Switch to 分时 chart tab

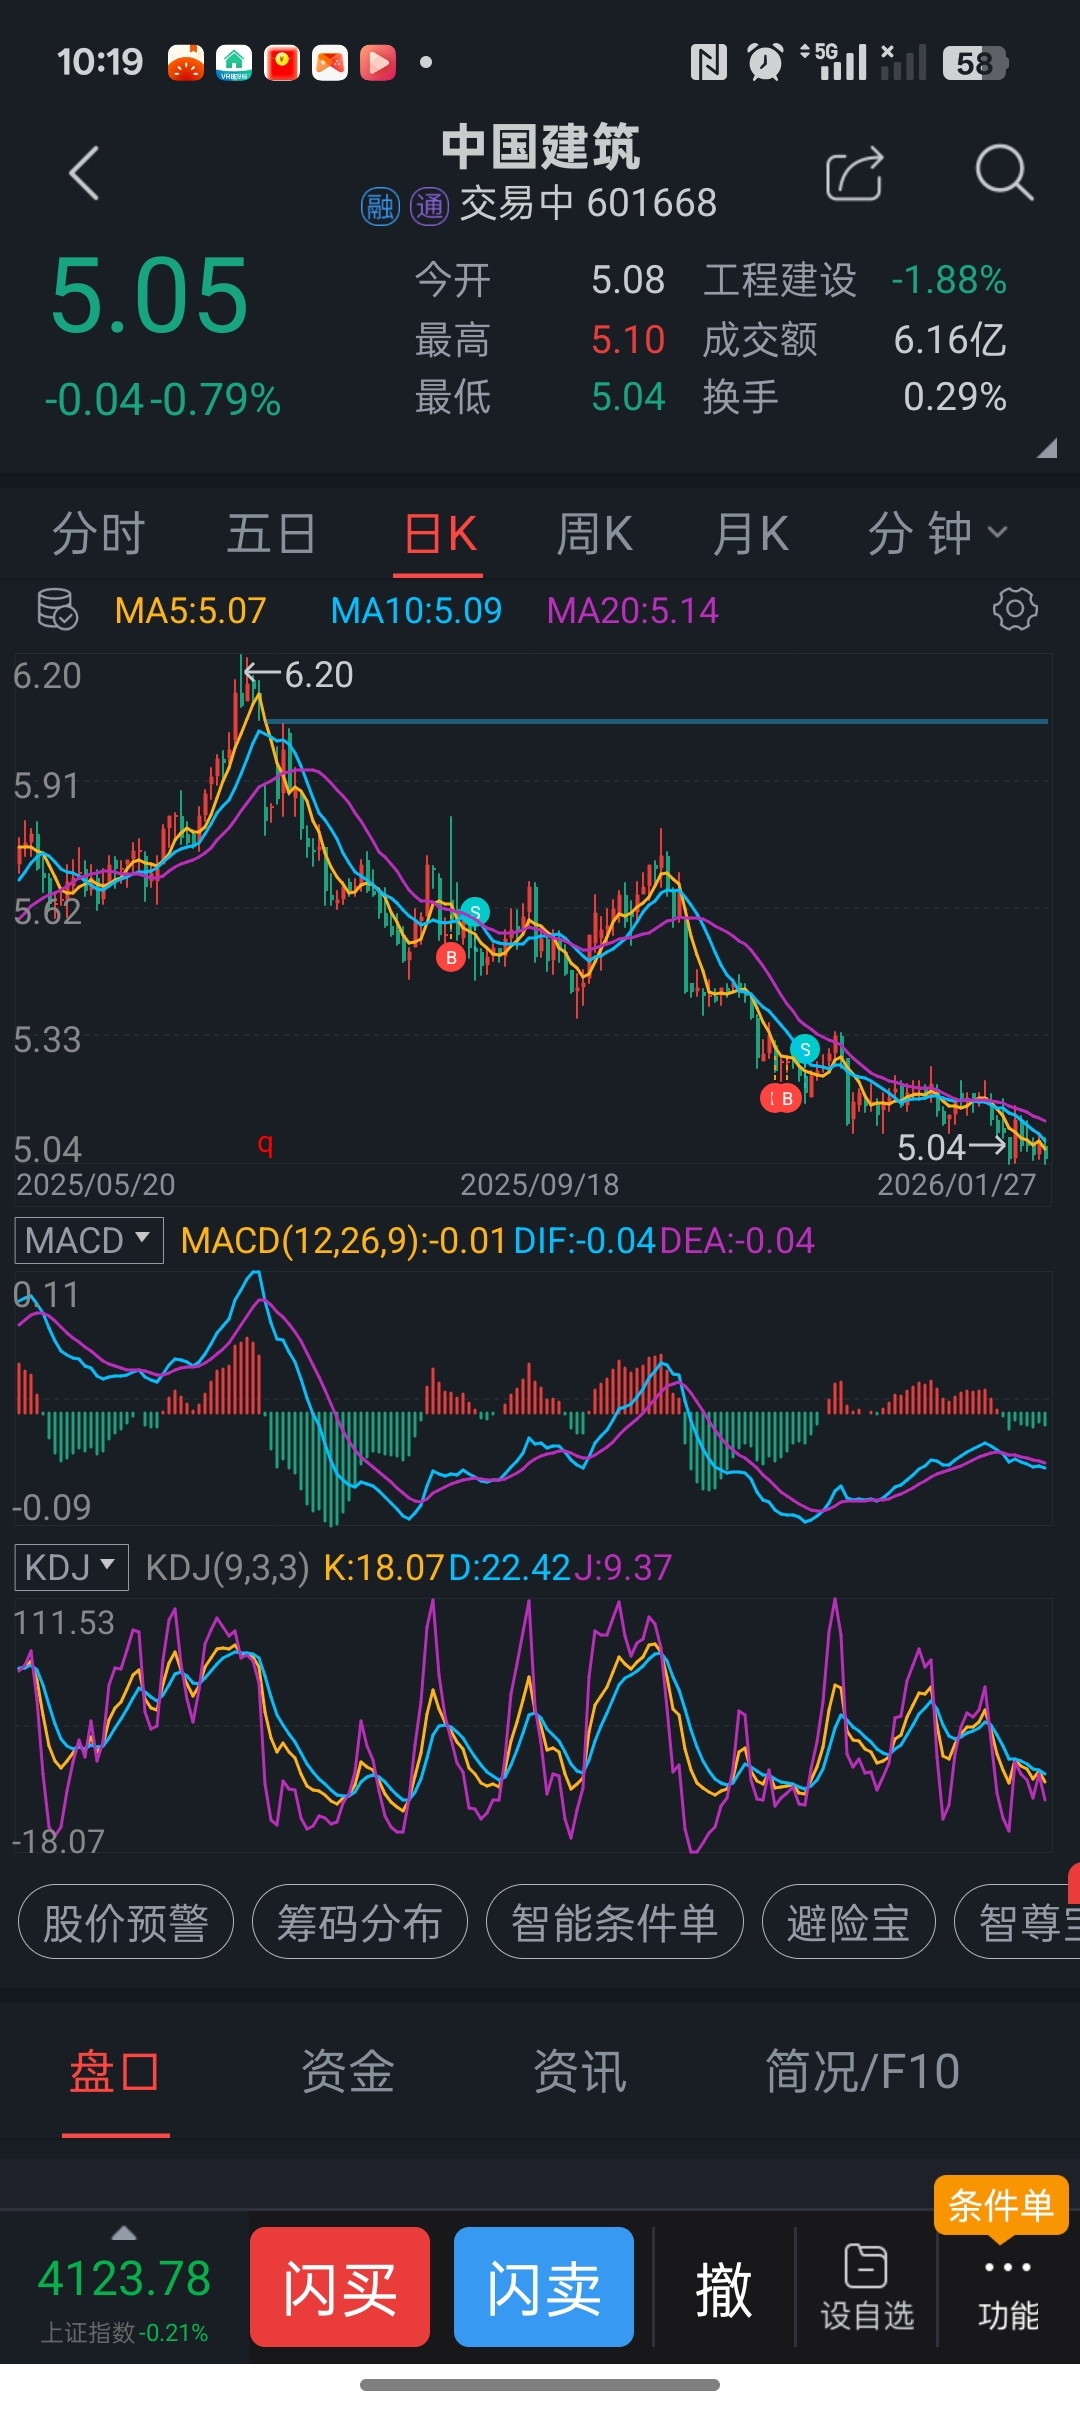[99, 533]
